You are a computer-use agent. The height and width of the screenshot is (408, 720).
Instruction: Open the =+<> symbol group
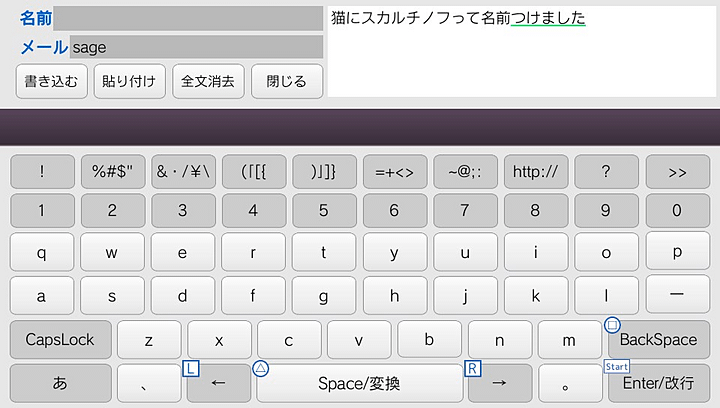(x=394, y=171)
